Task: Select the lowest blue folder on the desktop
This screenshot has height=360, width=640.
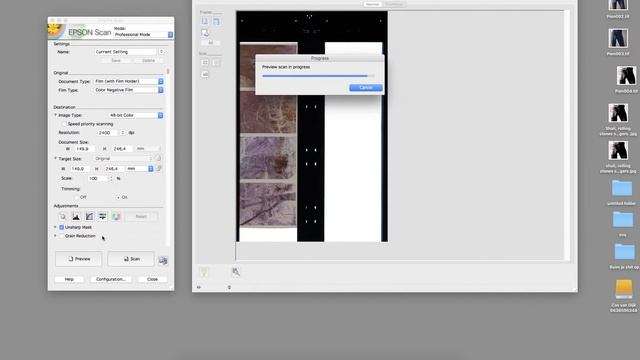Action: pos(624,252)
